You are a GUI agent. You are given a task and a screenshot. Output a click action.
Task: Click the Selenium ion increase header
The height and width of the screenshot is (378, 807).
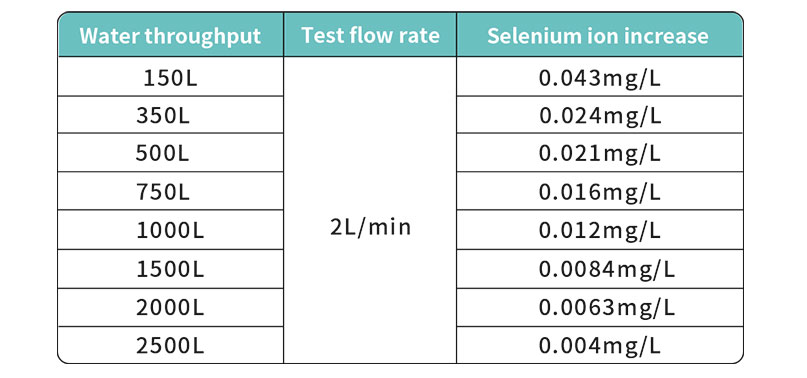[600, 36]
